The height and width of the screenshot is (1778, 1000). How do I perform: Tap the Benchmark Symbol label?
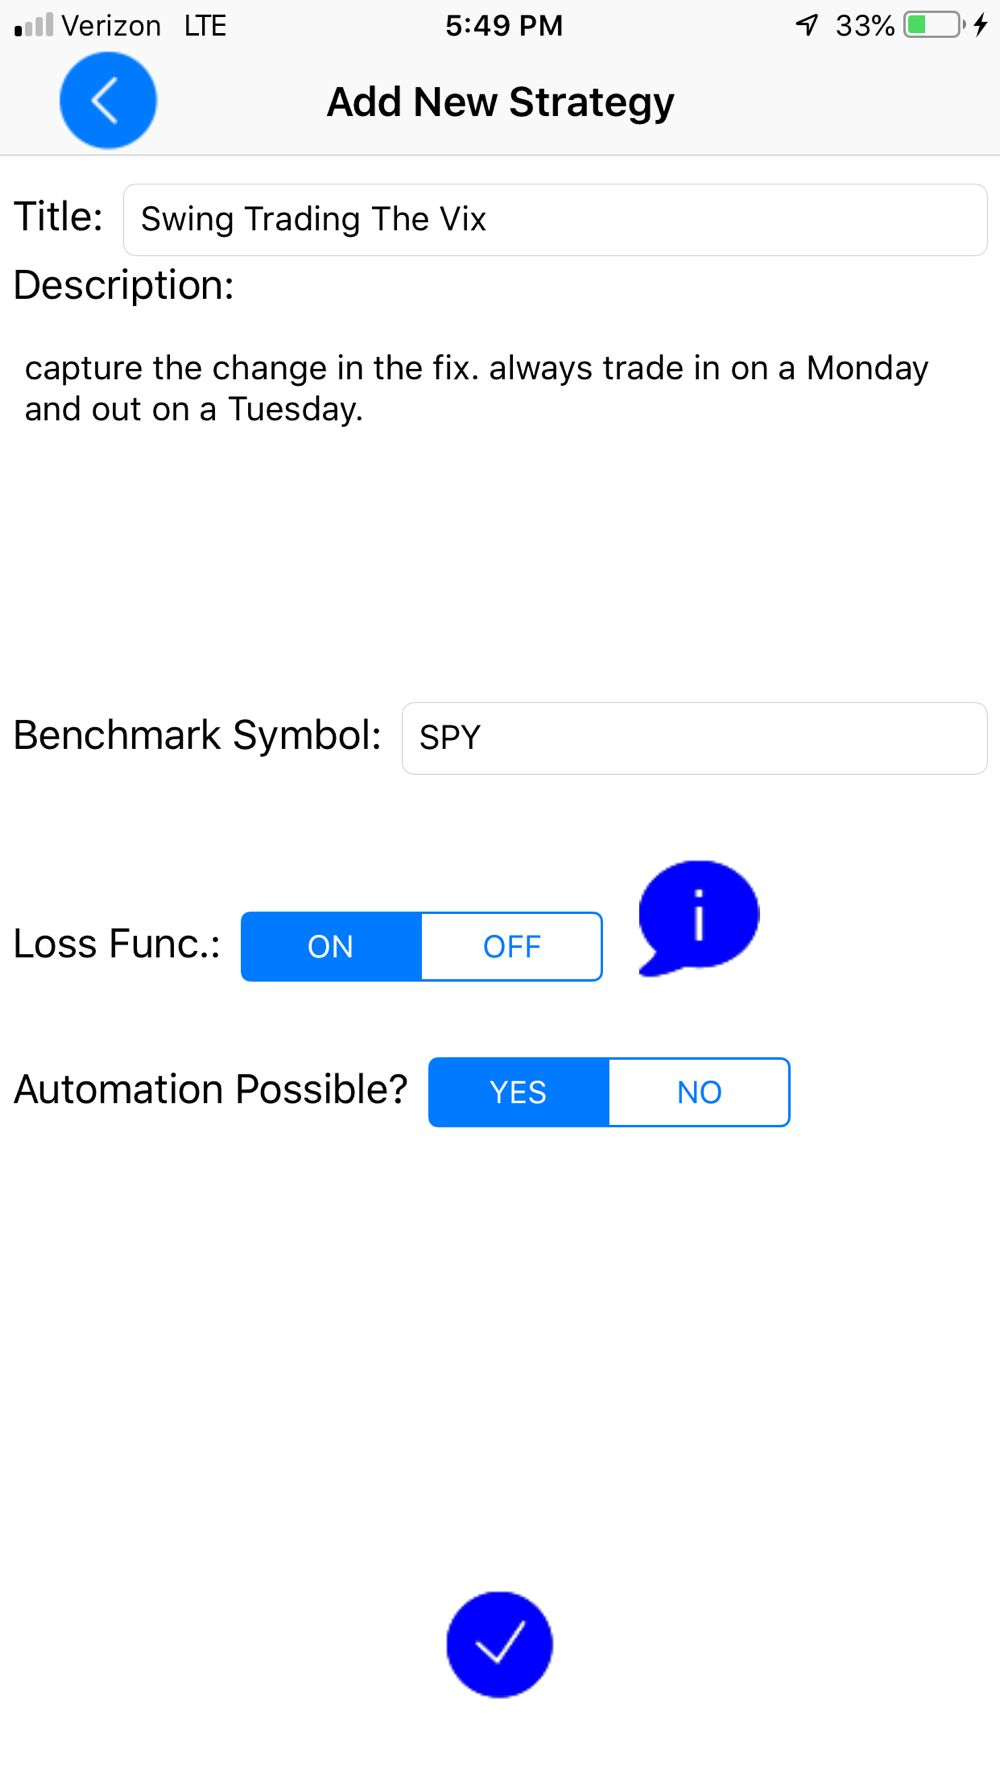(197, 736)
